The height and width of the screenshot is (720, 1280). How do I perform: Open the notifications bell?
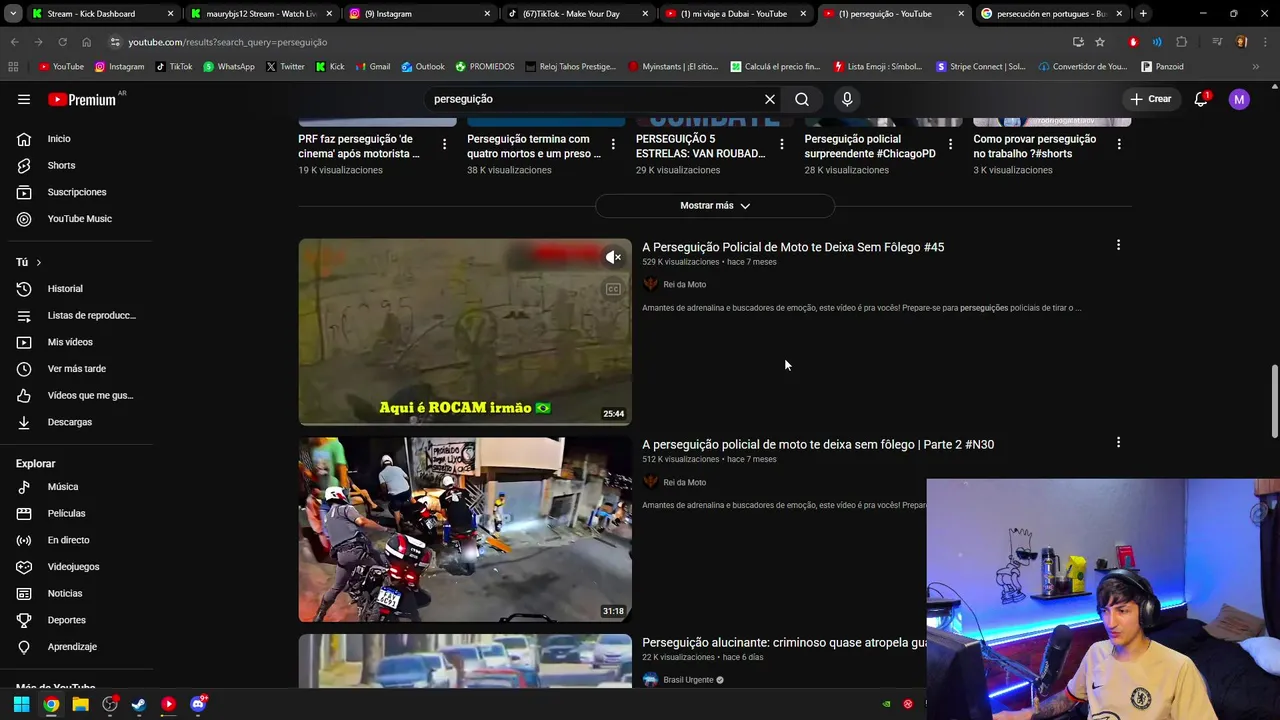pyautogui.click(x=1201, y=99)
